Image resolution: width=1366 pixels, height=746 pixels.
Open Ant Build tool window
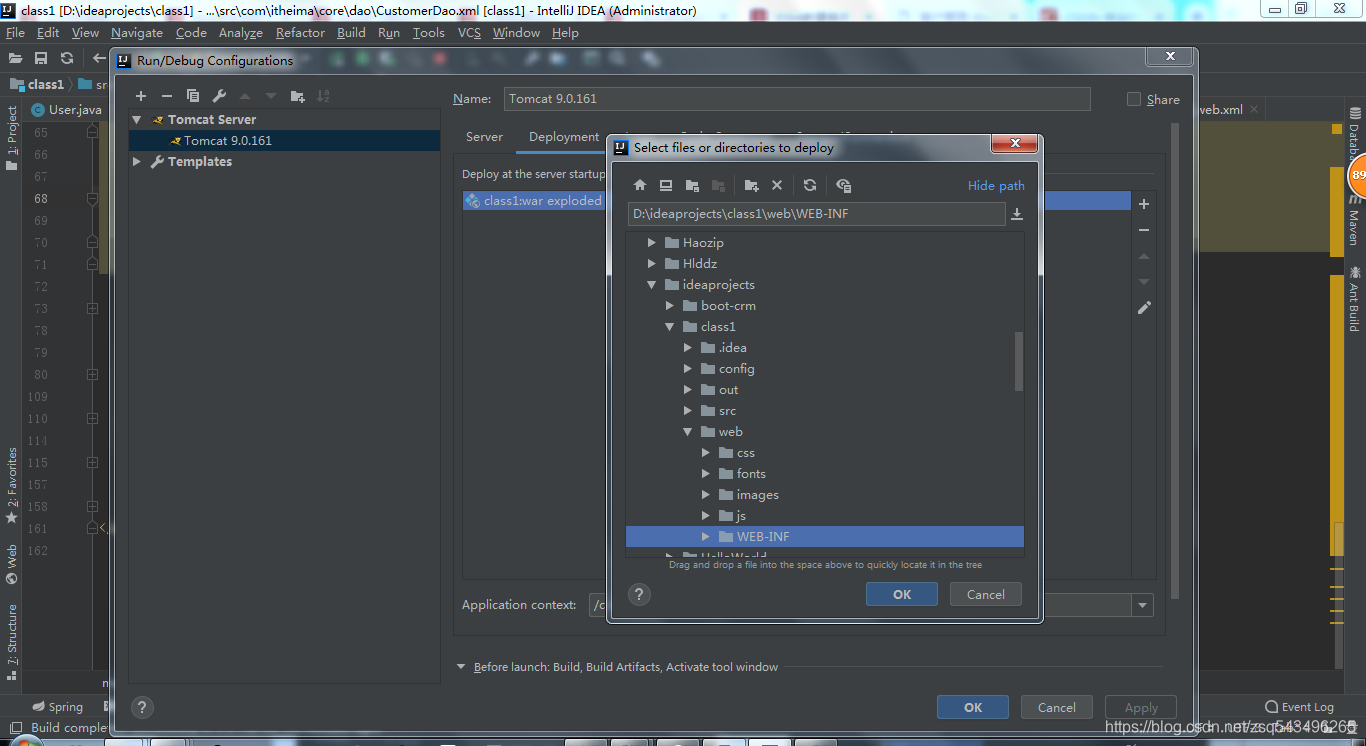1355,299
